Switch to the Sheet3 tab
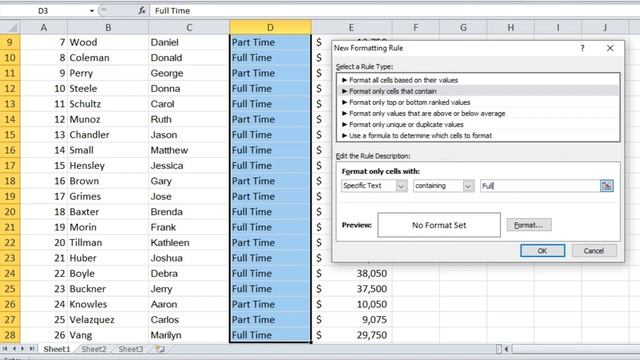 coord(131,349)
